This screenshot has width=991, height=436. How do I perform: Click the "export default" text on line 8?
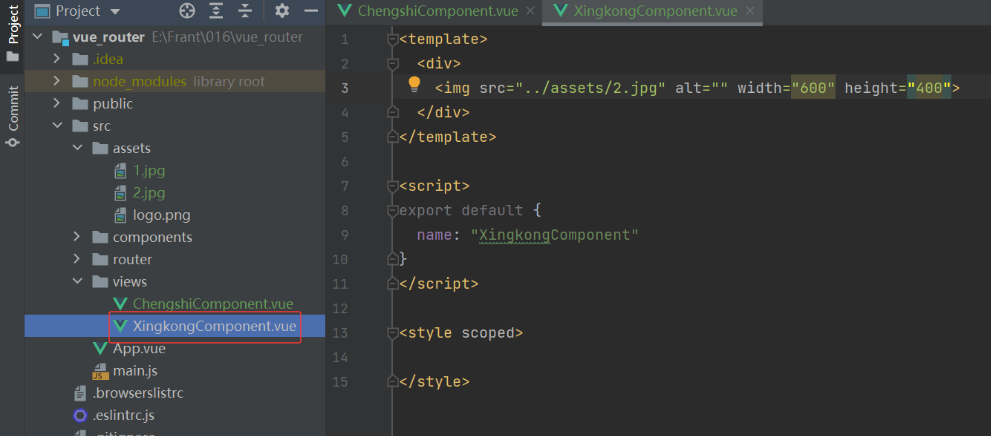461,210
